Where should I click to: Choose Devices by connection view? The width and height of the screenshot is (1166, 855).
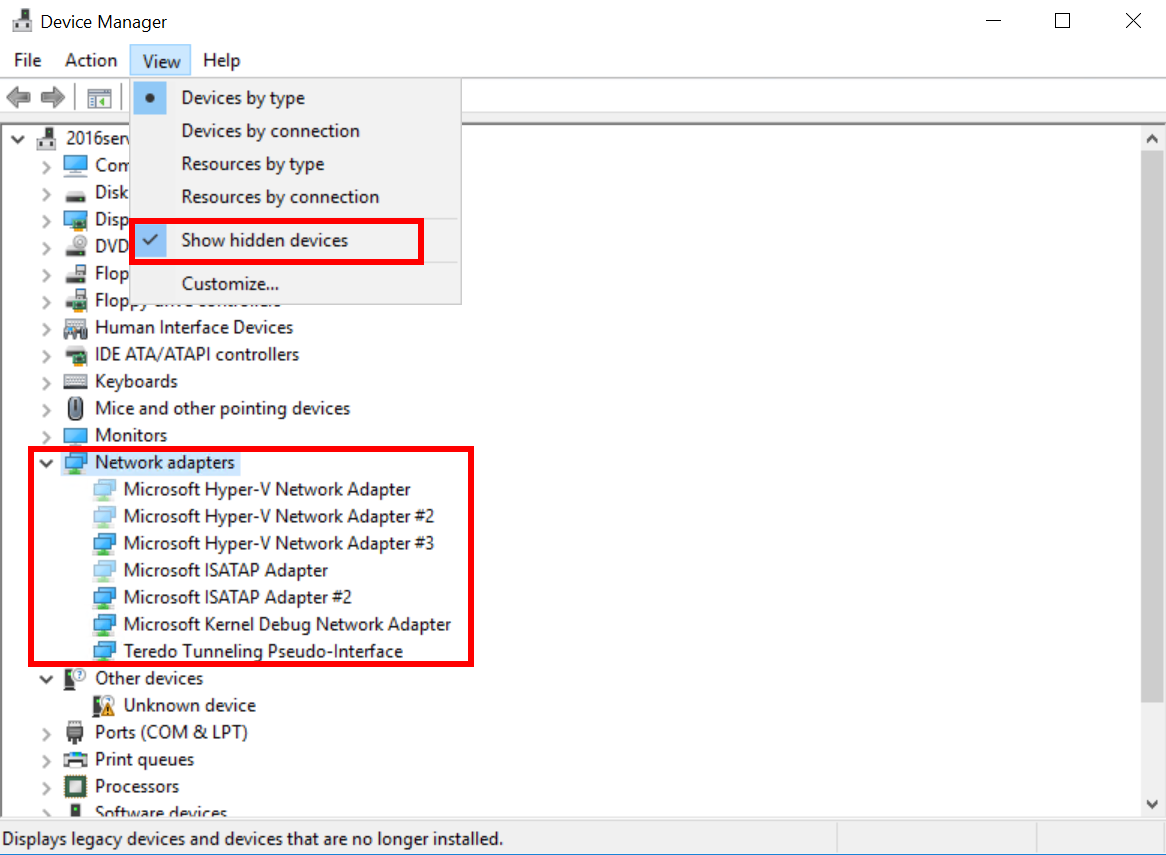click(270, 131)
